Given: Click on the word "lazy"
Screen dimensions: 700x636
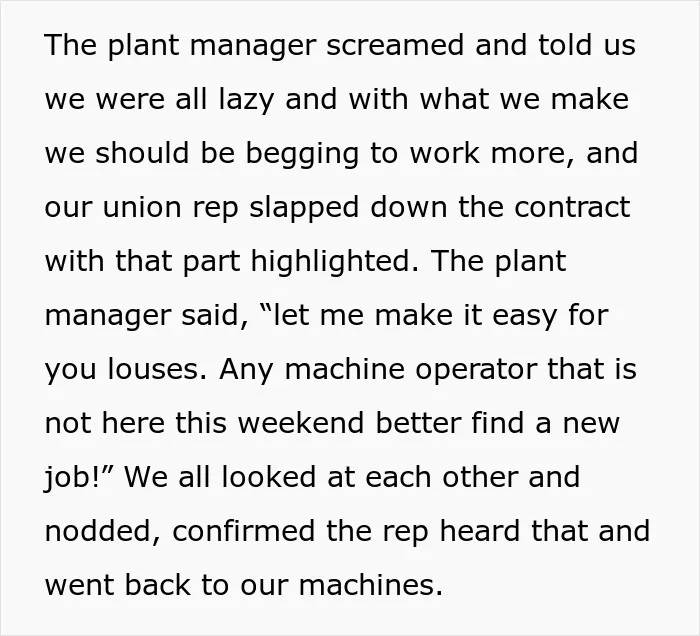Looking at the screenshot, I should 246,100.
